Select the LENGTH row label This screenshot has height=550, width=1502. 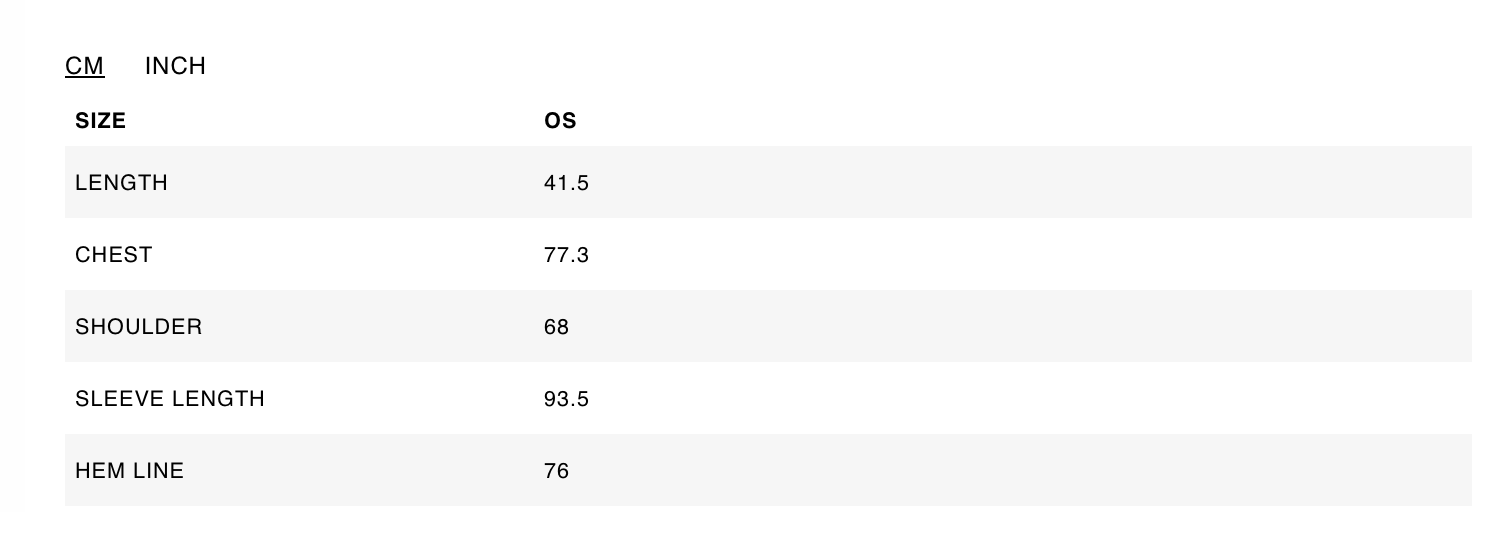click(121, 183)
